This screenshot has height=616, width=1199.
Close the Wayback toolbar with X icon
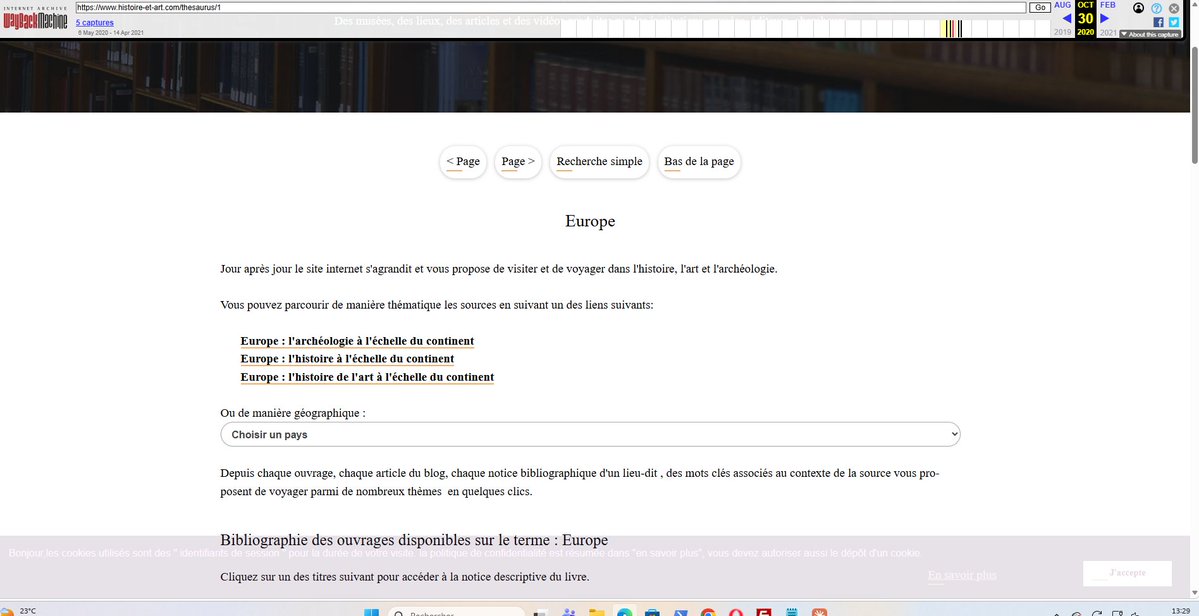pos(1174,8)
